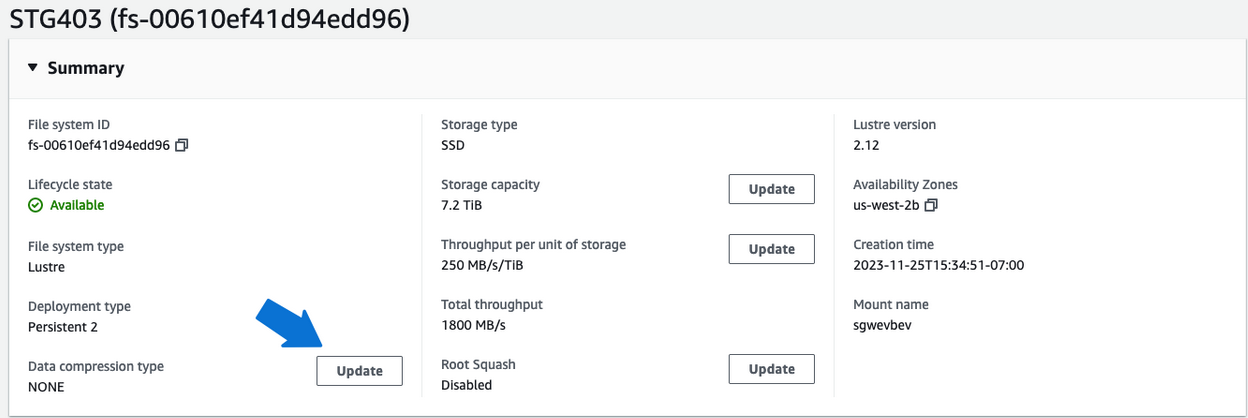The image size is (1248, 418).
Task: Click the Summary heading text
Action: click(86, 68)
